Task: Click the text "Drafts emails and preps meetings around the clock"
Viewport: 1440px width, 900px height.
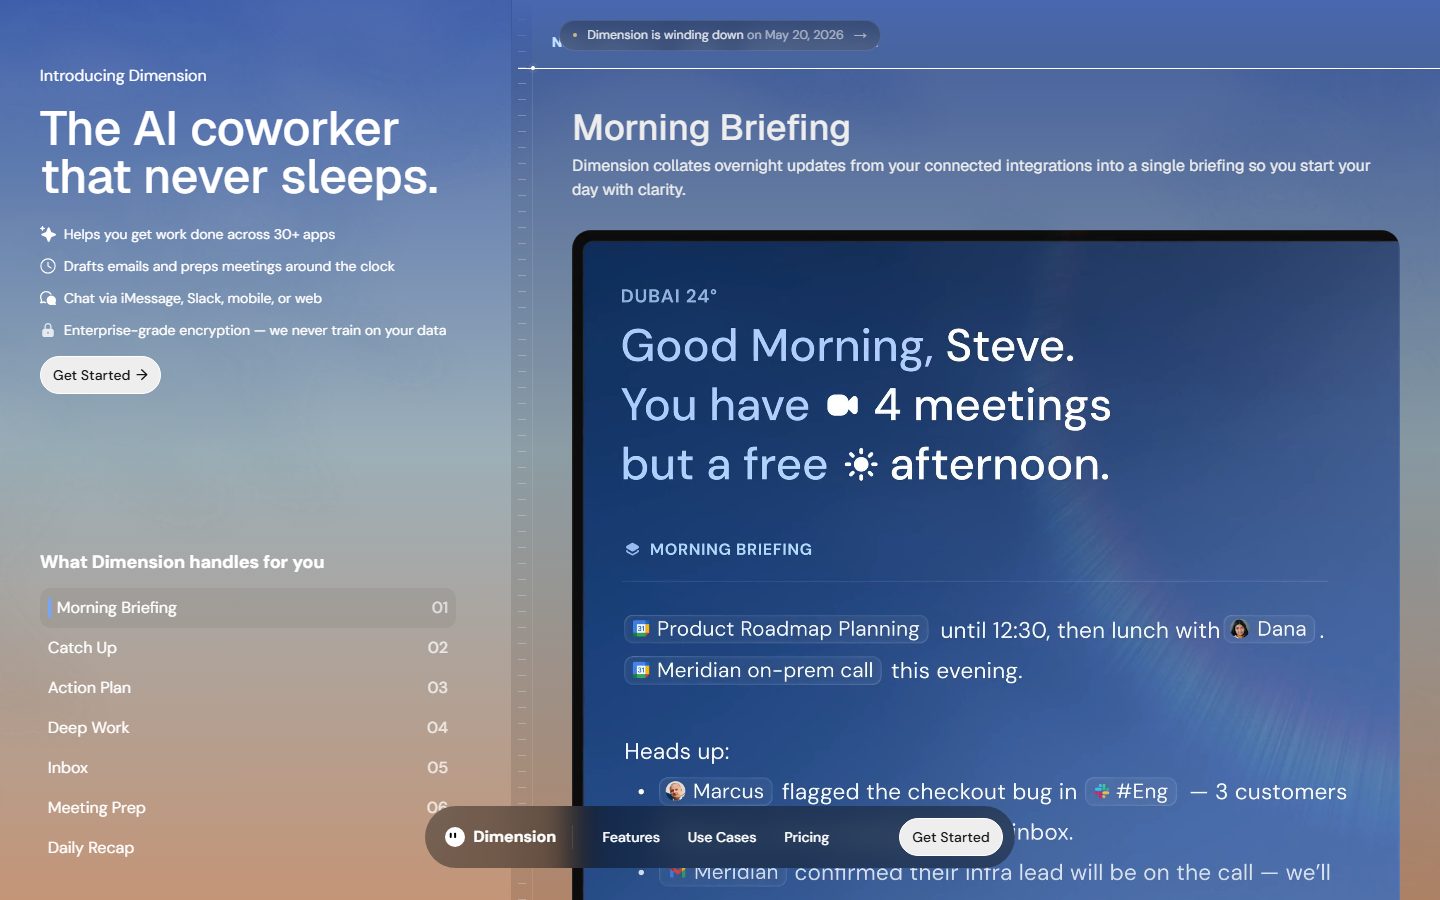Action: point(229,266)
